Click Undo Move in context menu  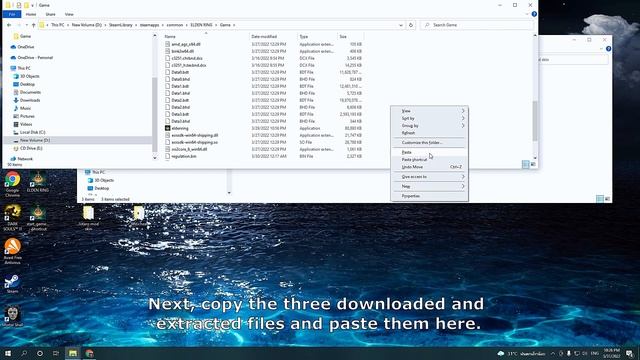(x=429, y=167)
